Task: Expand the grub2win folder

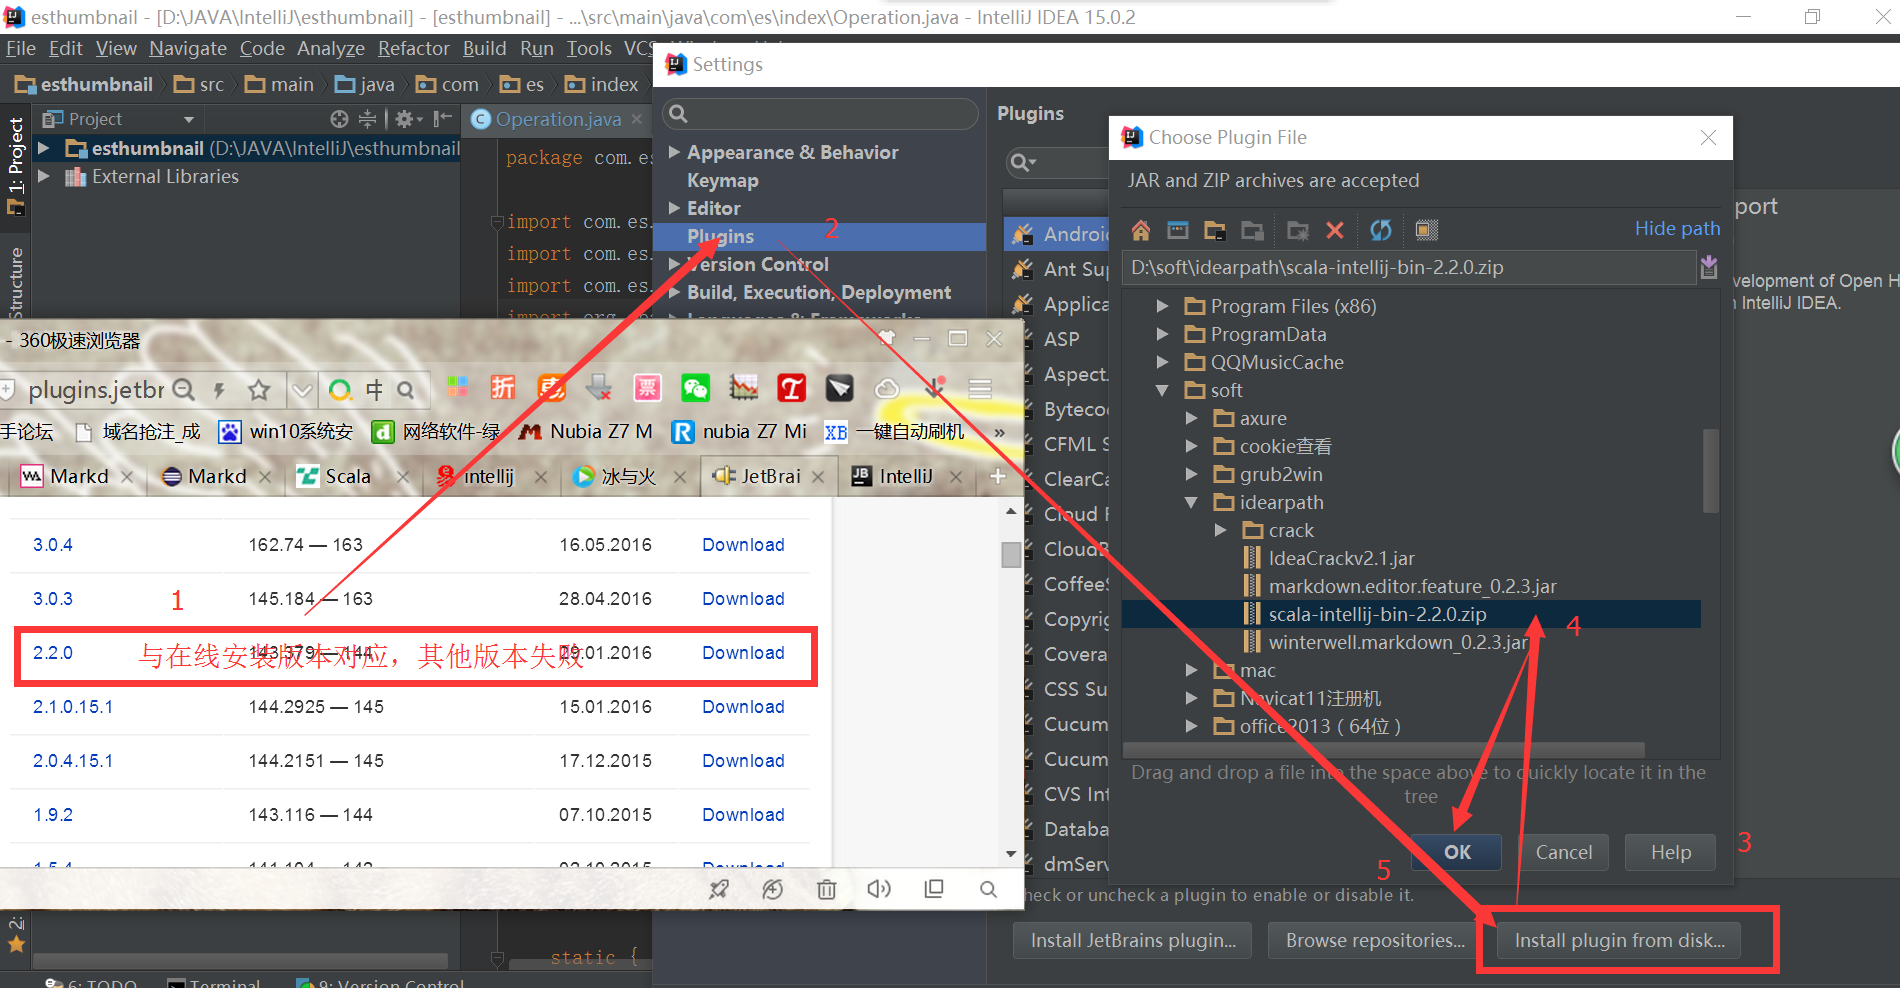Action: (x=1191, y=474)
